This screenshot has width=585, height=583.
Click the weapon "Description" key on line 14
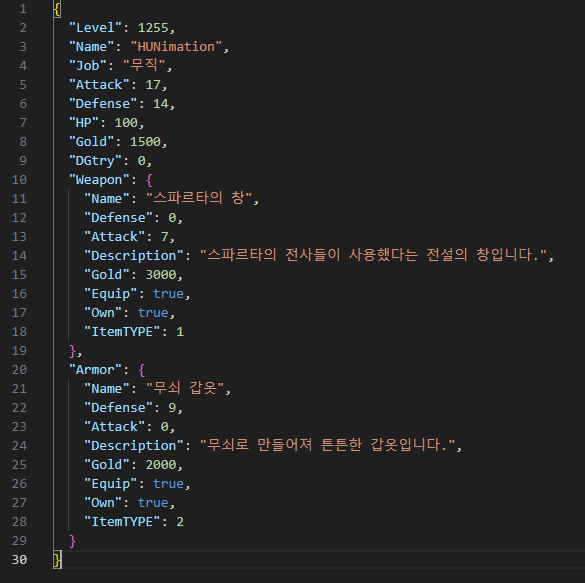pos(134,256)
